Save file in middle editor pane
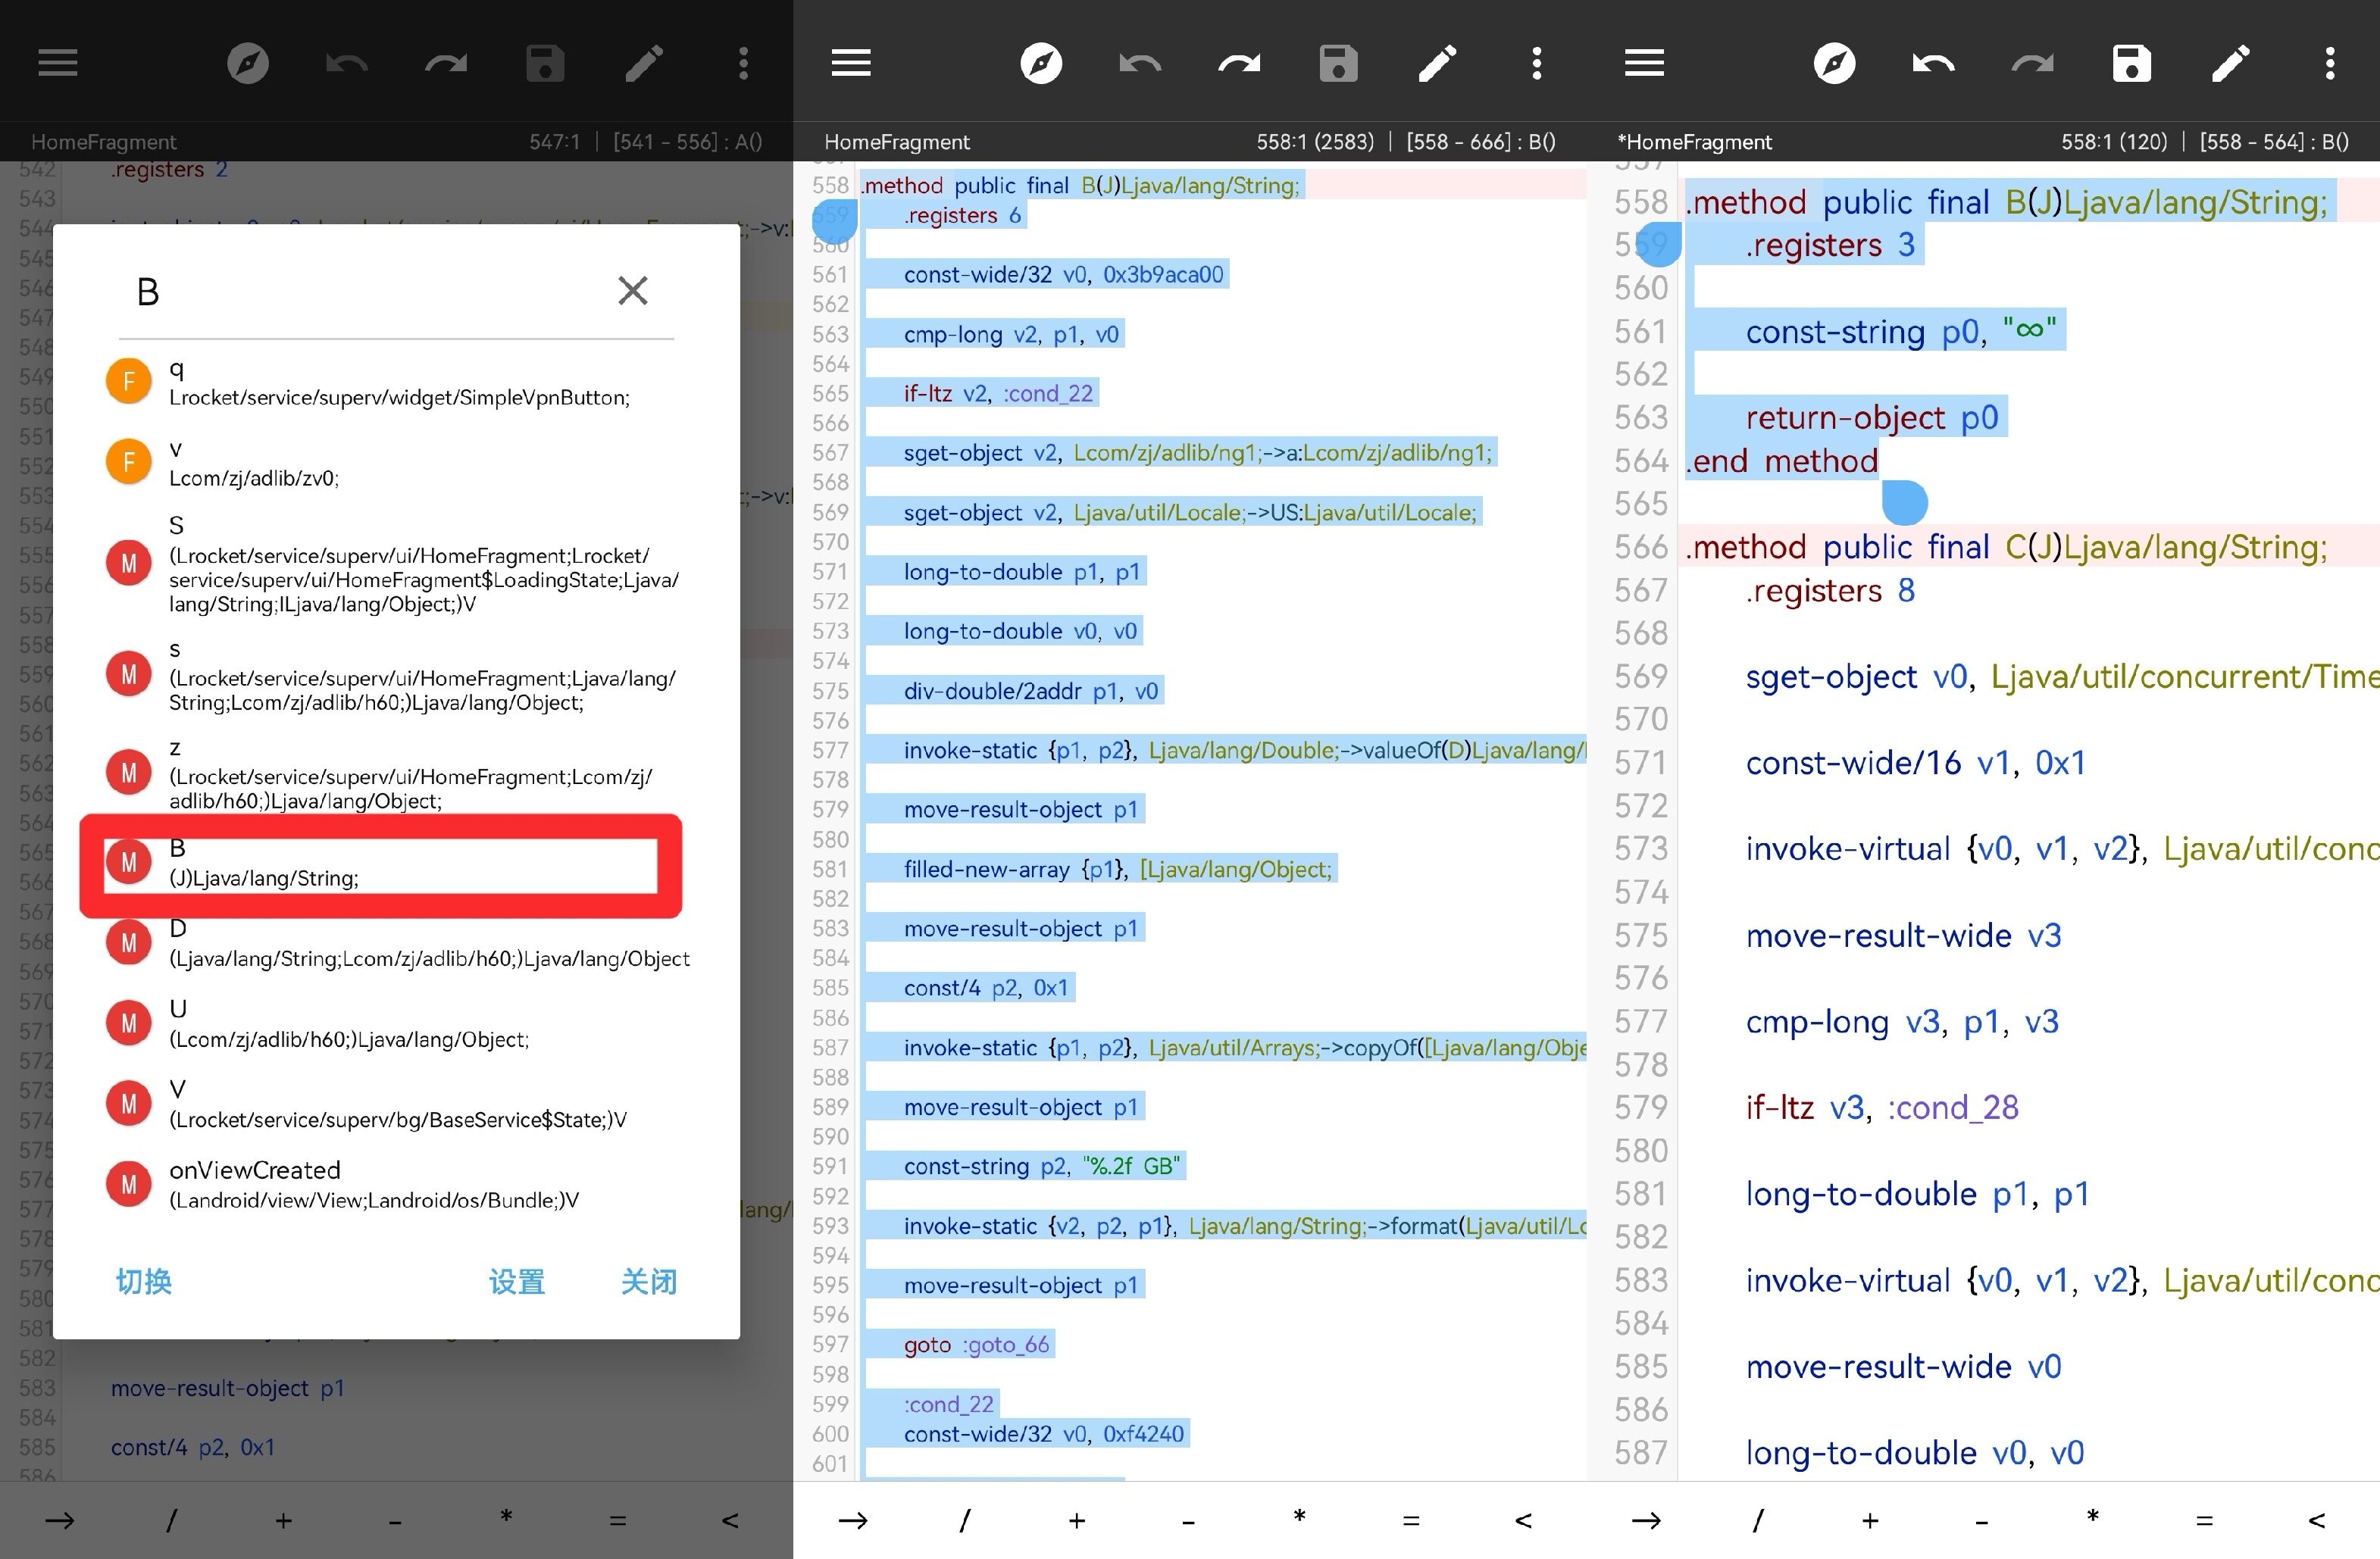 [x=1338, y=63]
